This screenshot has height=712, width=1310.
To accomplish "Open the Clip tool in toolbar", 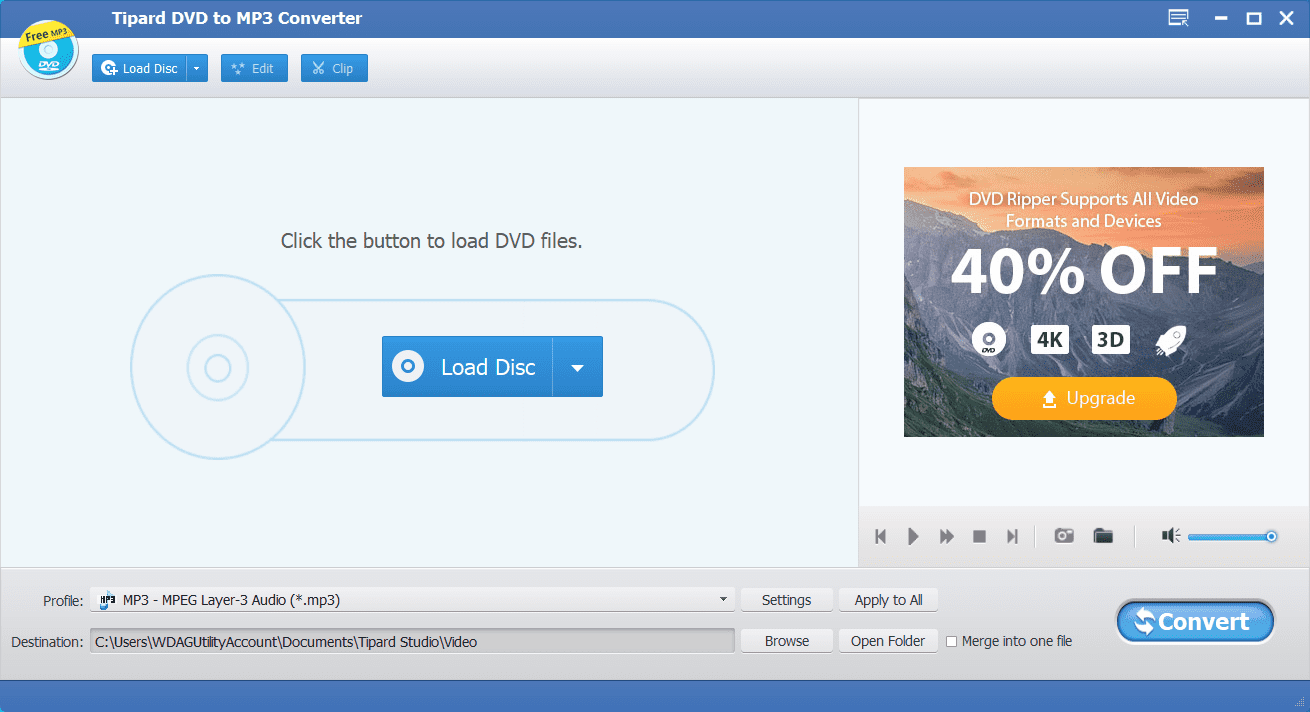I will click(x=334, y=68).
